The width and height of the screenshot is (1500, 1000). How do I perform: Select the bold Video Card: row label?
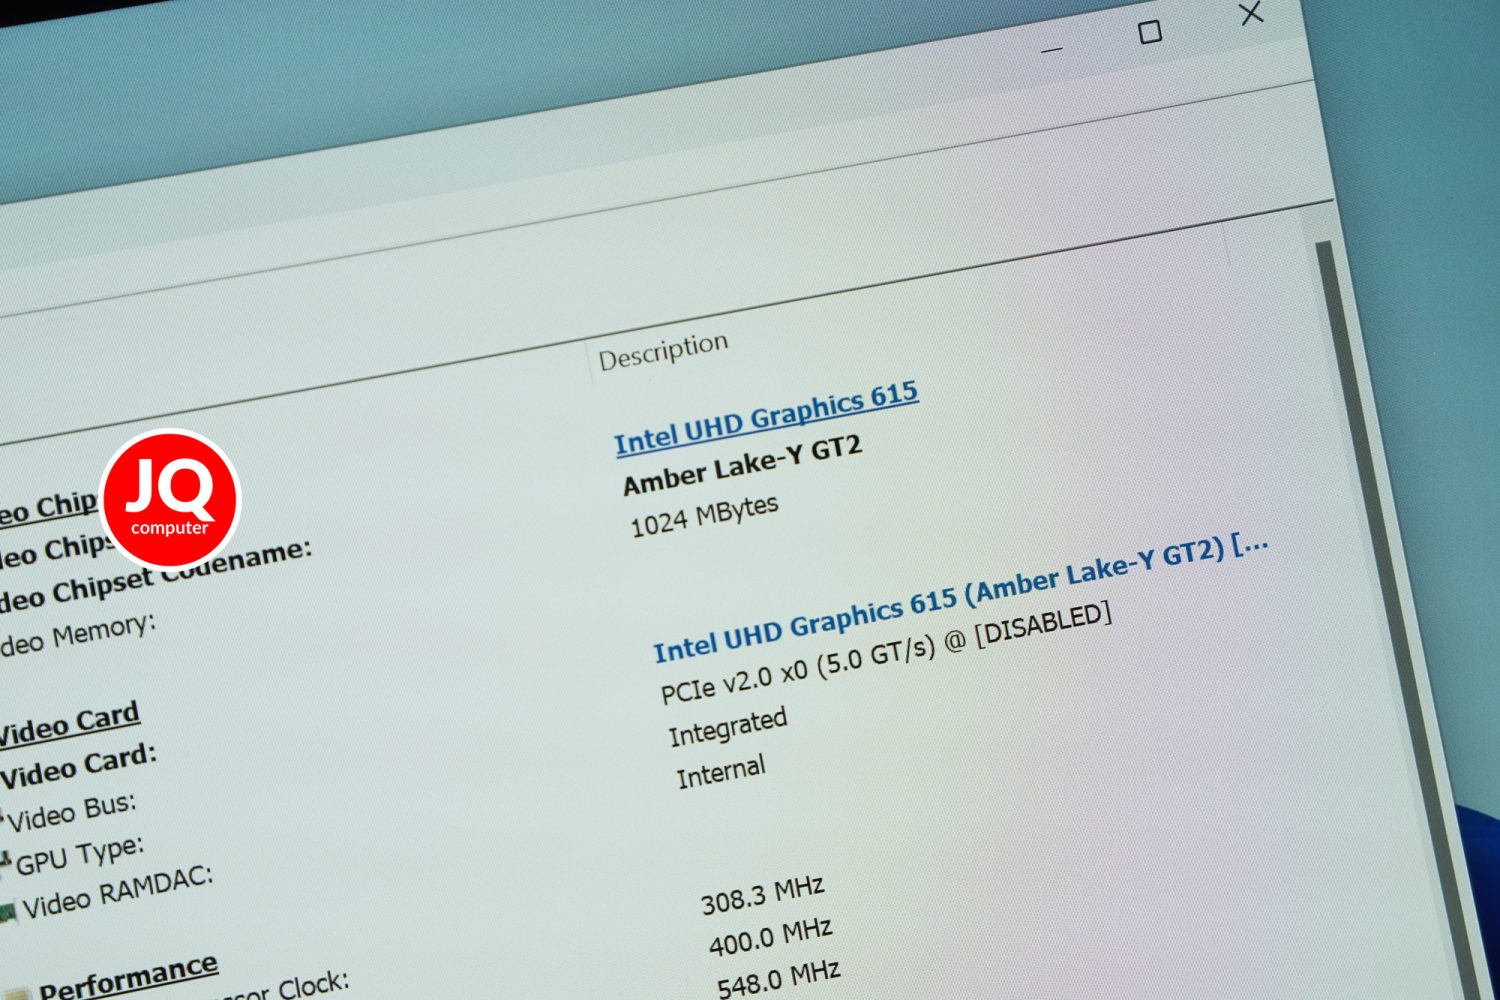(79, 767)
